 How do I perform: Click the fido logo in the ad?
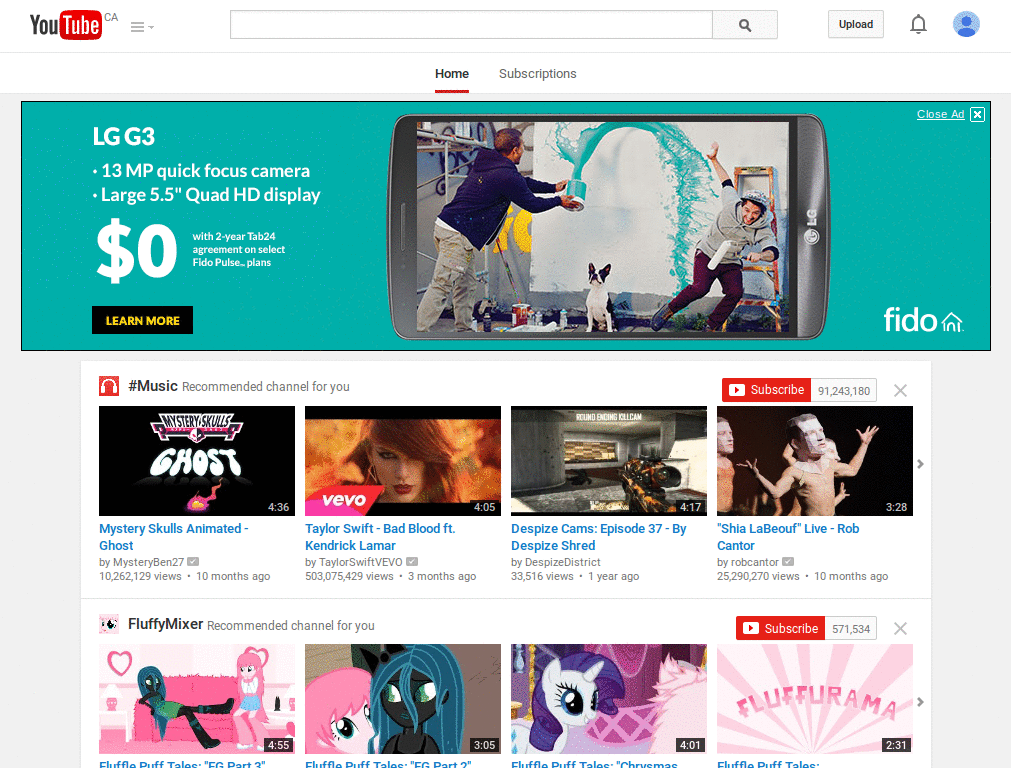(923, 320)
